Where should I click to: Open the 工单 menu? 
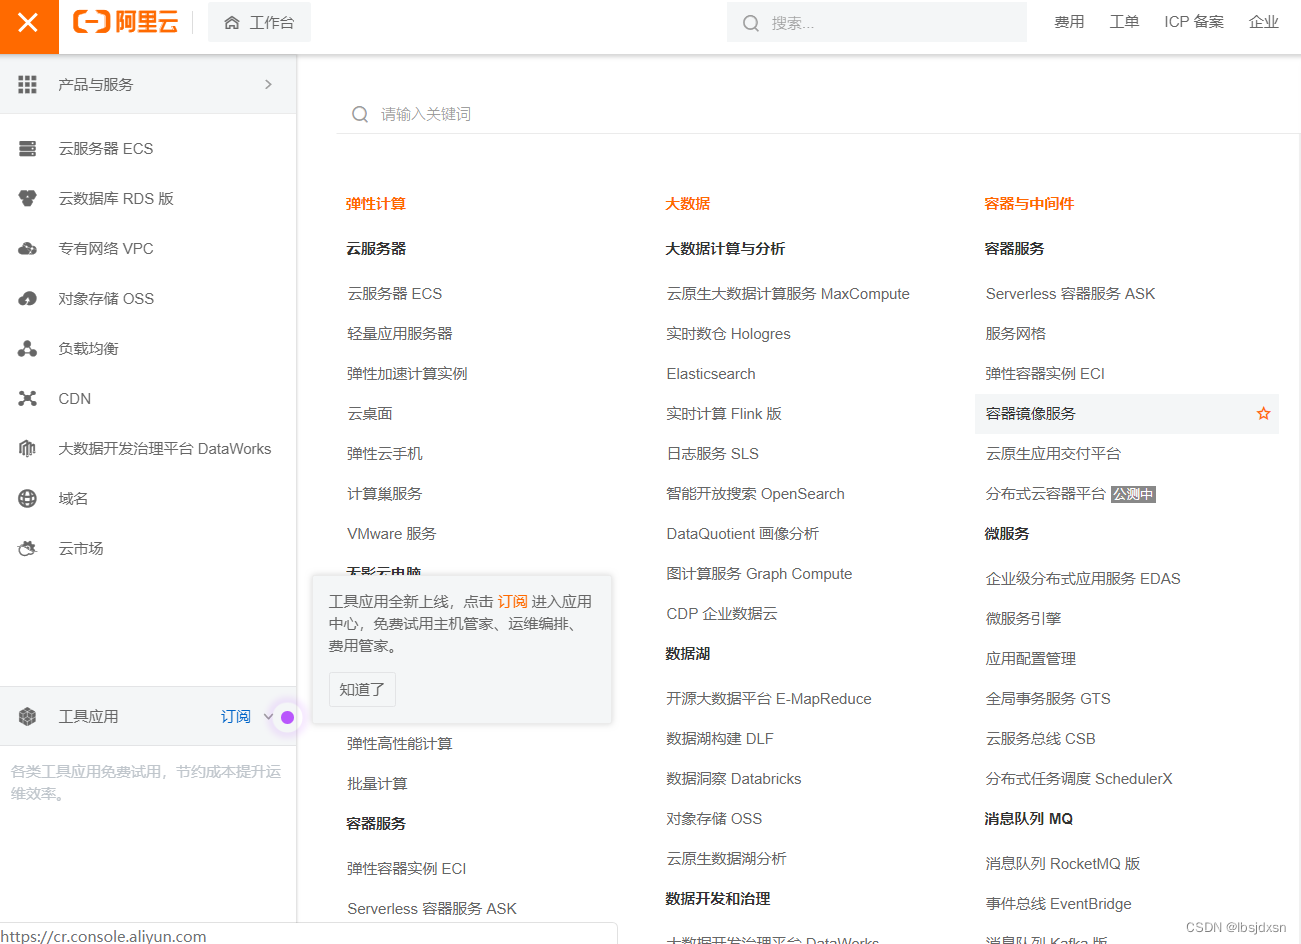(1124, 22)
